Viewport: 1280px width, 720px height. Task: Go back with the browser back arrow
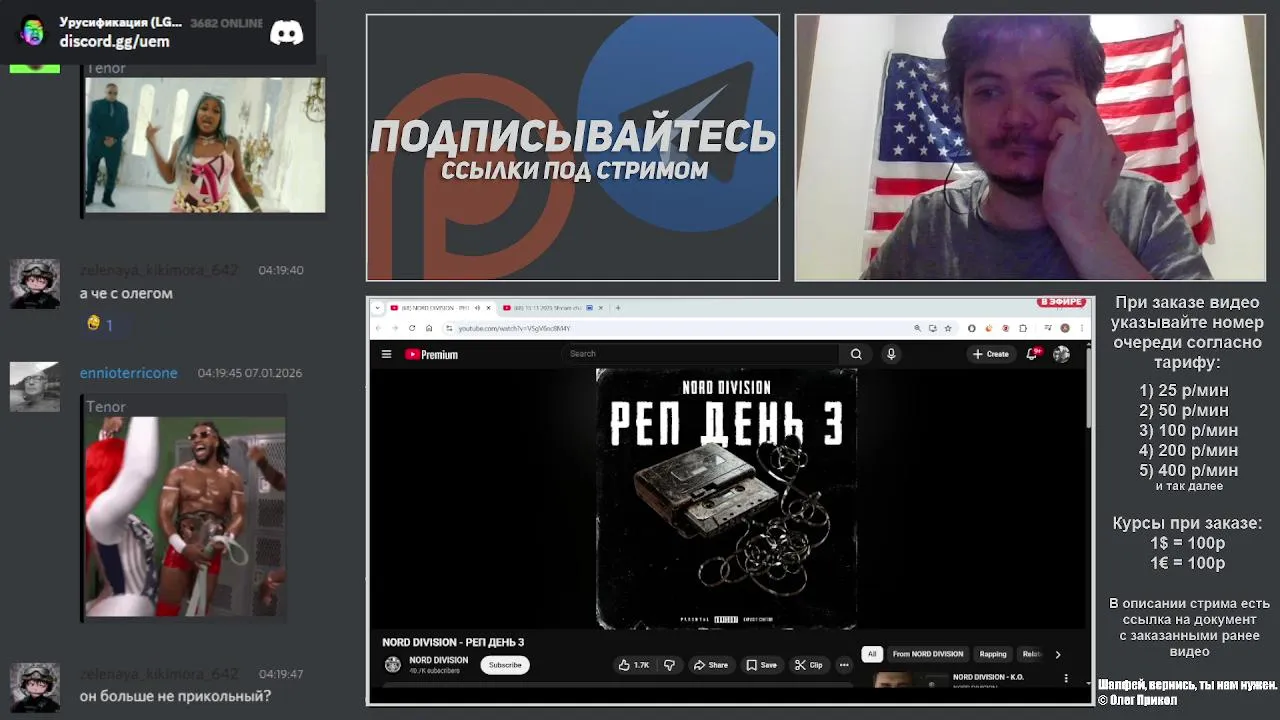[x=378, y=328]
